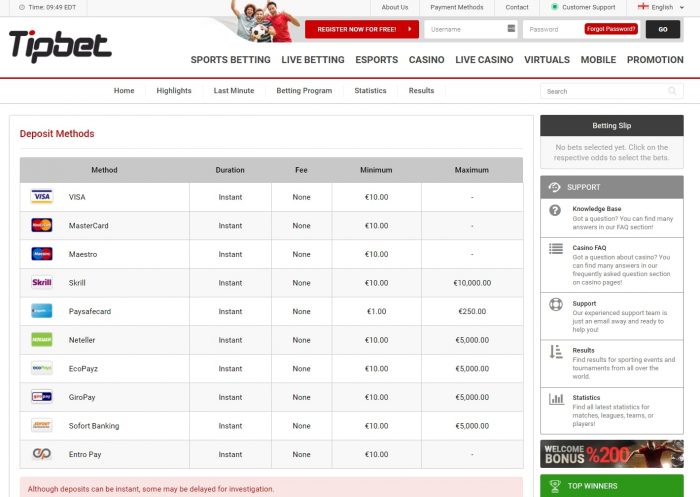Image resolution: width=700 pixels, height=497 pixels.
Task: Open the LIVE CASINO section
Action: (x=484, y=60)
